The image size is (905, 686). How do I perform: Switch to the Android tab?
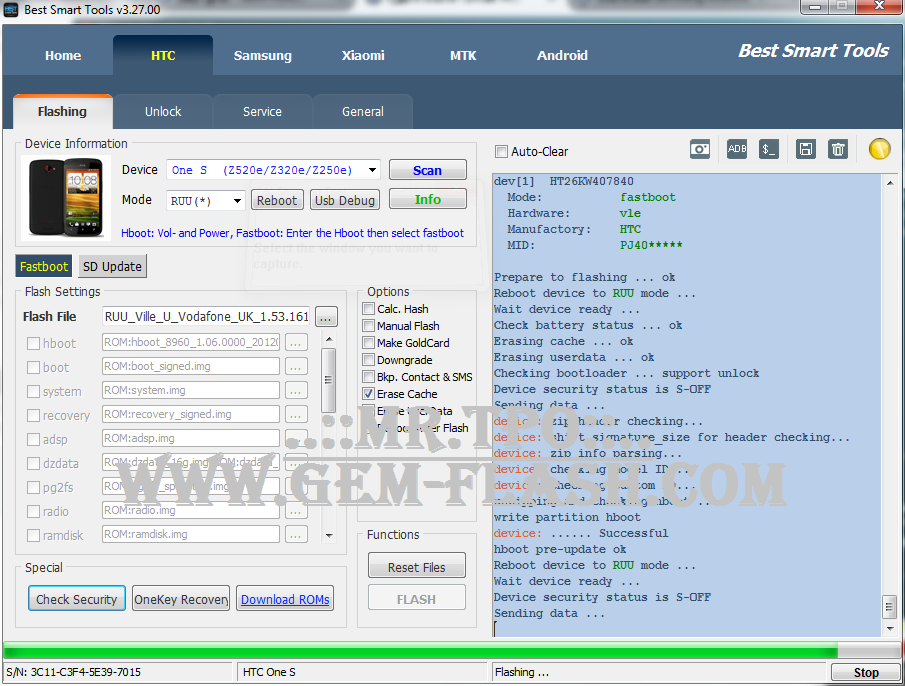click(x=562, y=55)
